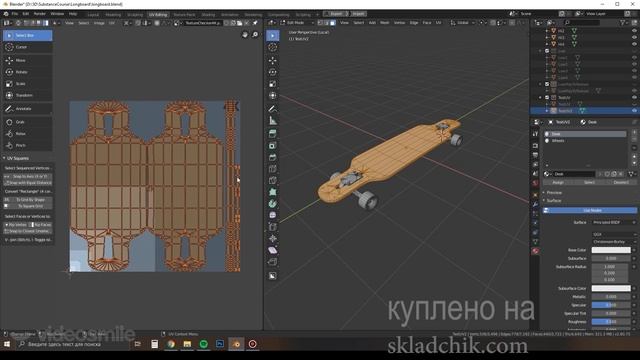Open the Render menu
This screenshot has height=360, width=640.
[40, 14]
